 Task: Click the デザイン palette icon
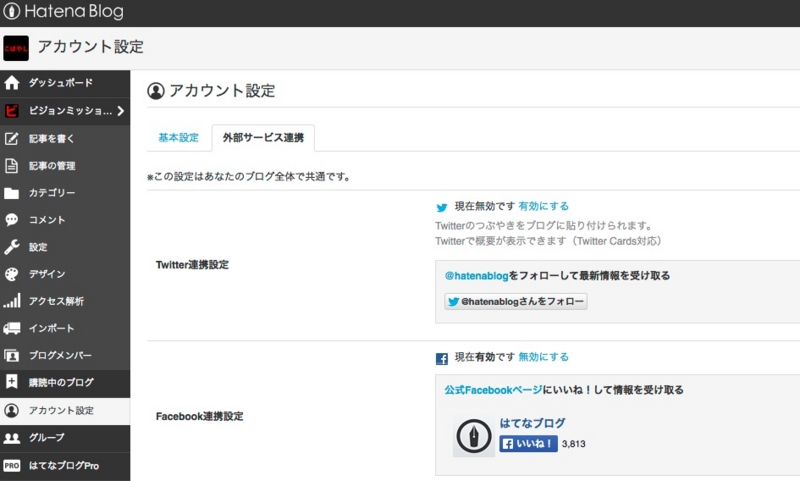click(11, 274)
